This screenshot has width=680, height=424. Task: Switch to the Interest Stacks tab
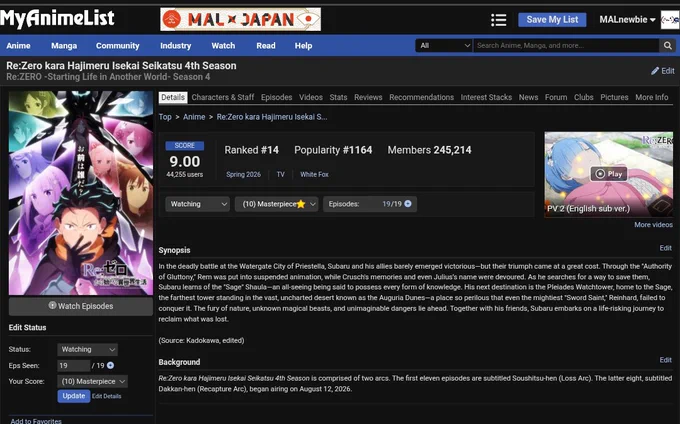486,97
